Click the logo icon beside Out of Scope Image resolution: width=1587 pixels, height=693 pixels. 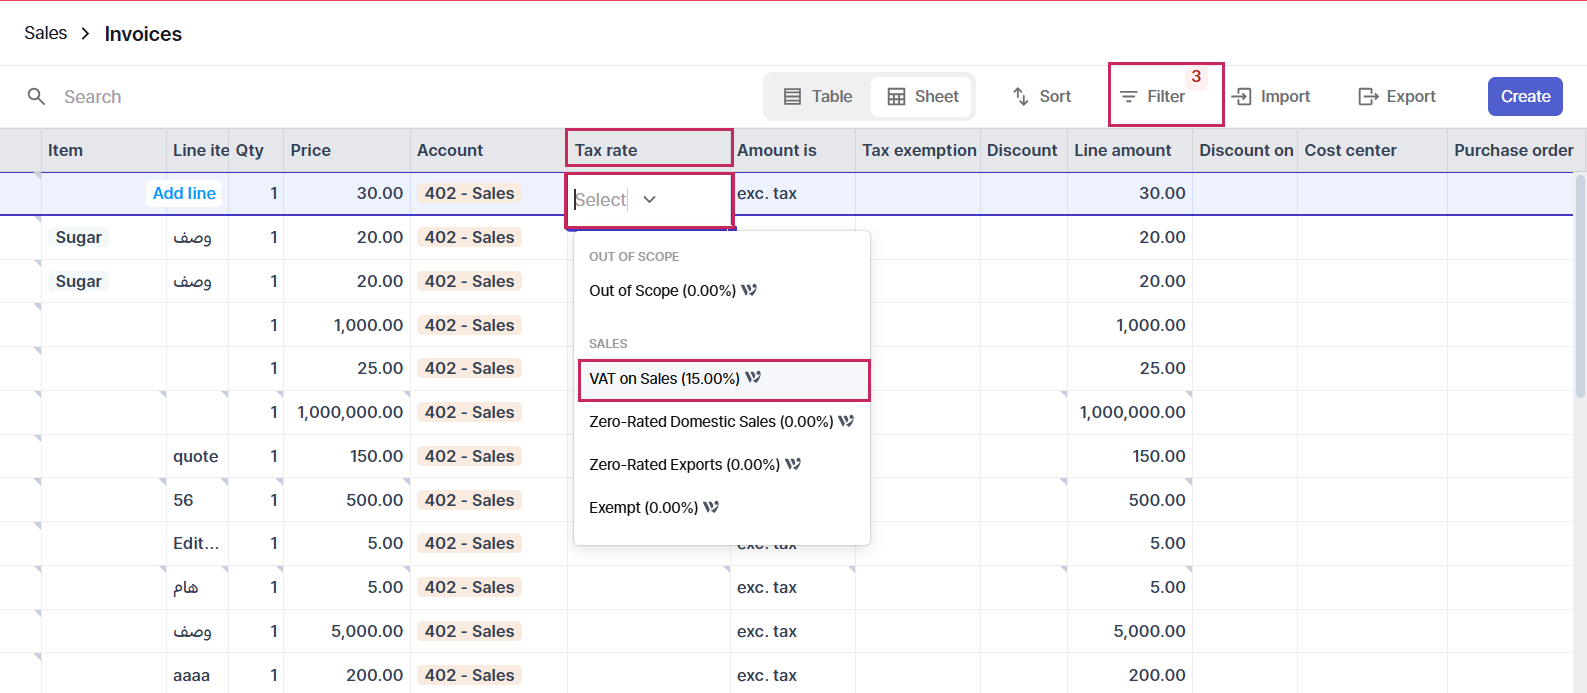pos(749,290)
